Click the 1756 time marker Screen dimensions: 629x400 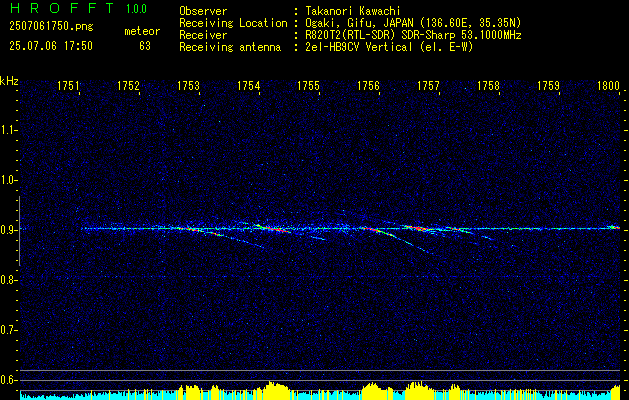click(368, 86)
